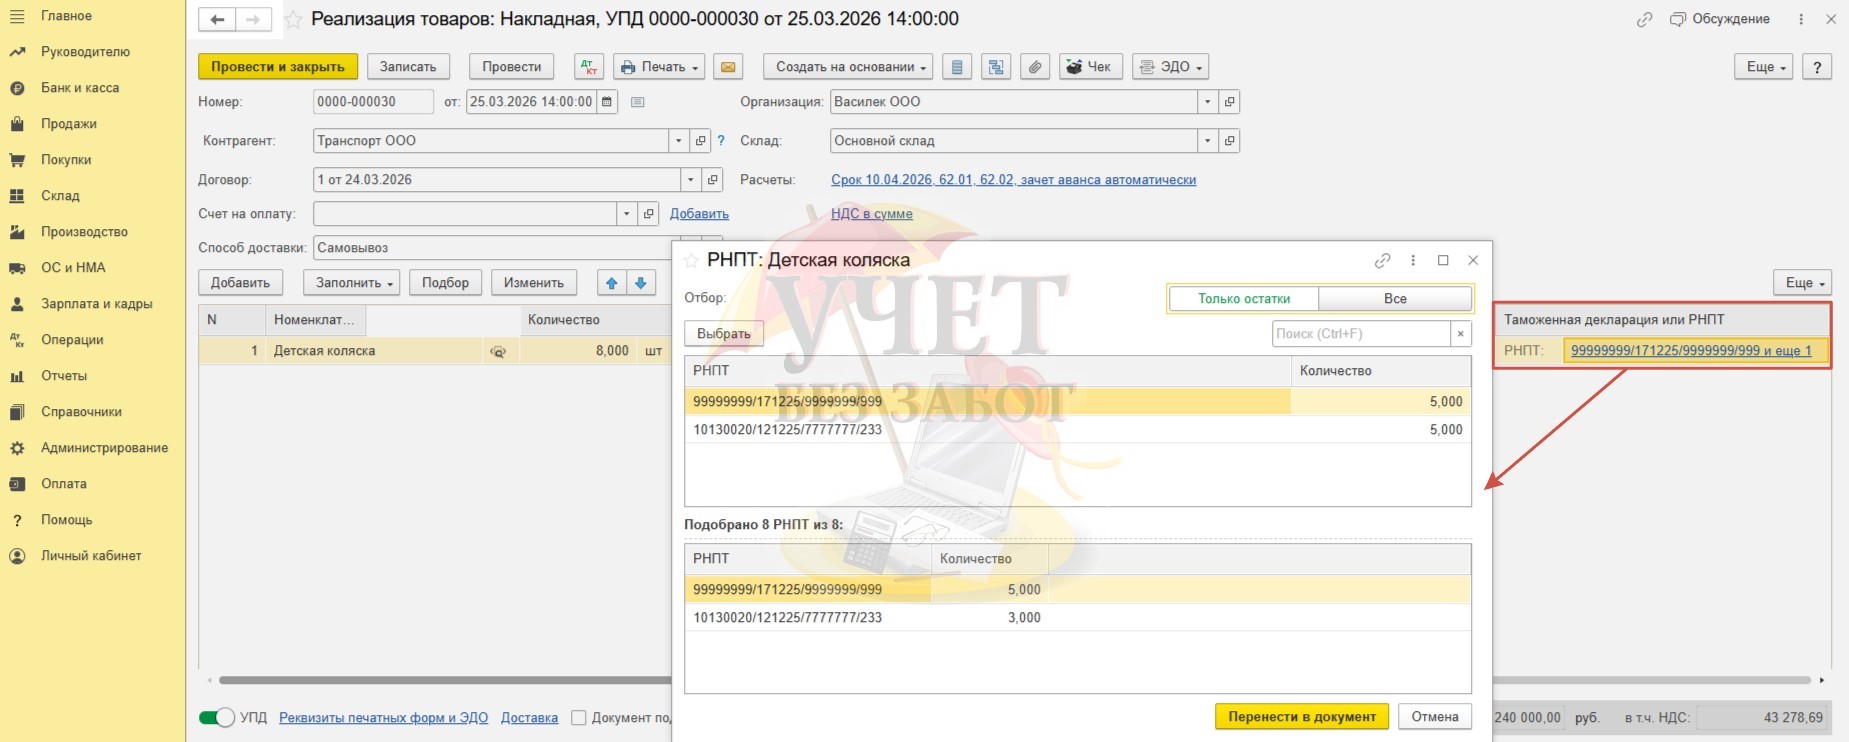Viewport: 1849px width, 742px height.
Task: Expand the Контрагент dropdown arrow
Action: (x=679, y=141)
